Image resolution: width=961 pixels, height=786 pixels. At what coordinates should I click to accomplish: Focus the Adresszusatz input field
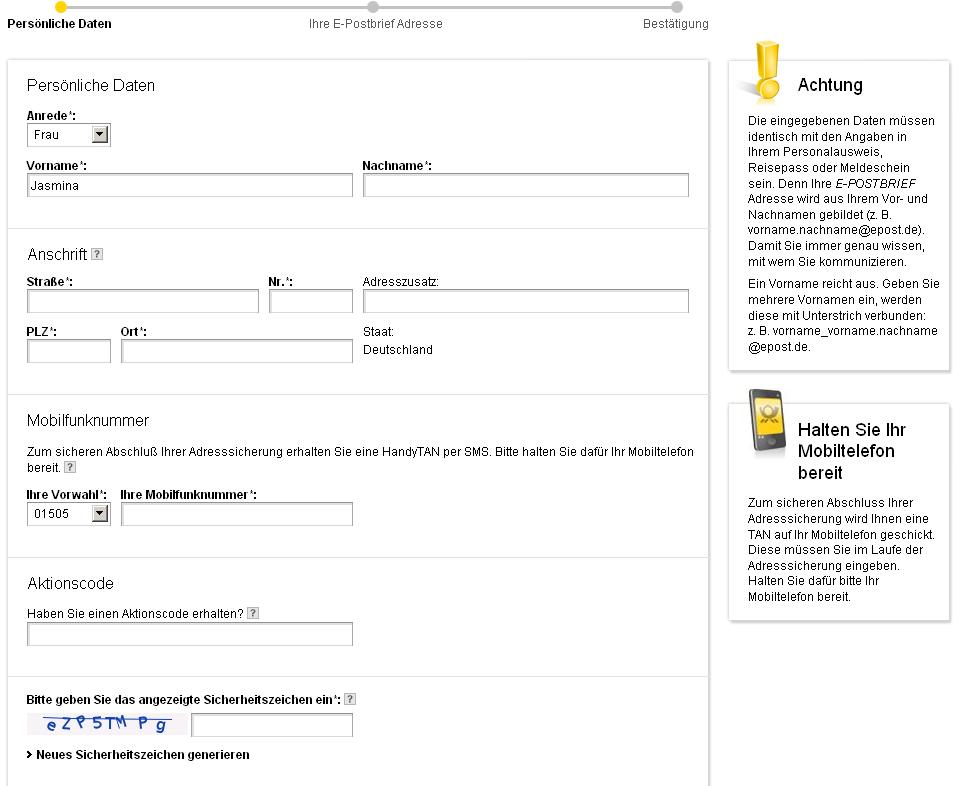coord(526,301)
